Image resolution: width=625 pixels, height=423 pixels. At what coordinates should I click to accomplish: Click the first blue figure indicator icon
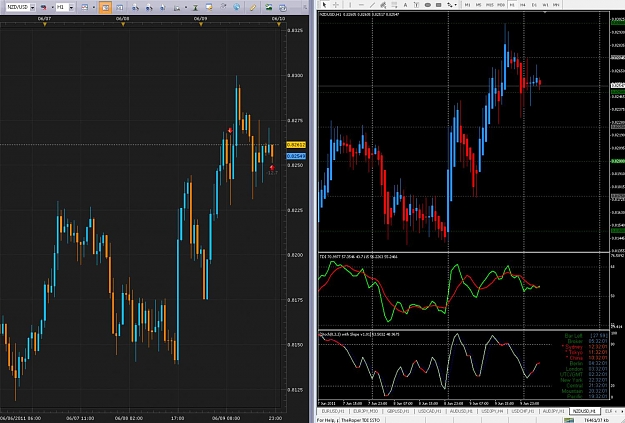pyautogui.click(x=135, y=8)
